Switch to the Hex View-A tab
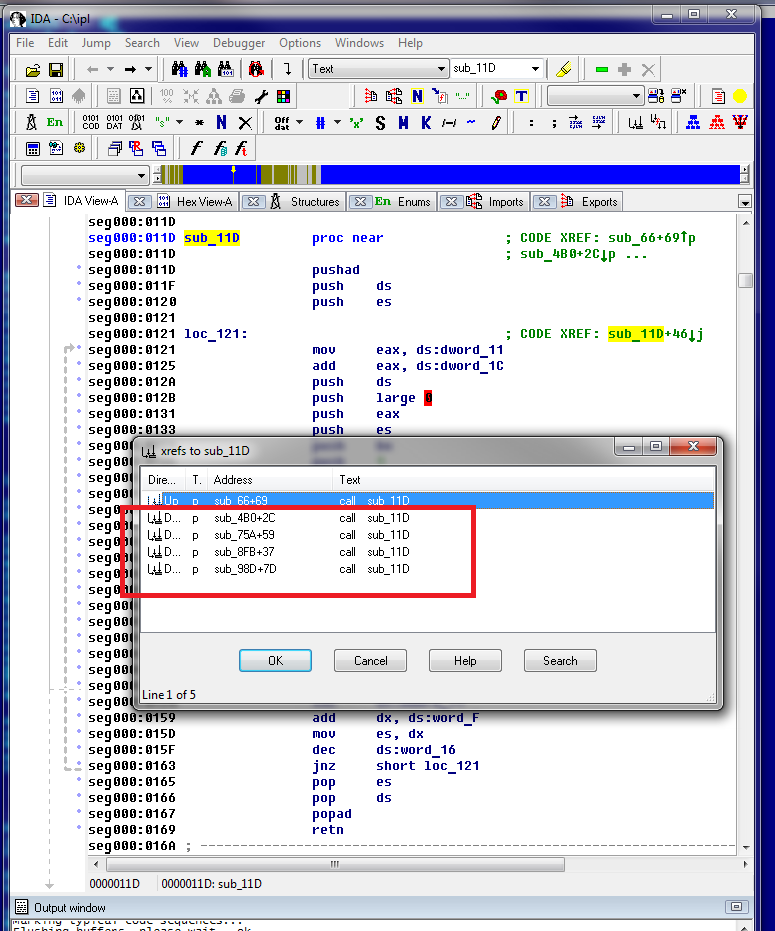775x931 pixels. tap(204, 201)
